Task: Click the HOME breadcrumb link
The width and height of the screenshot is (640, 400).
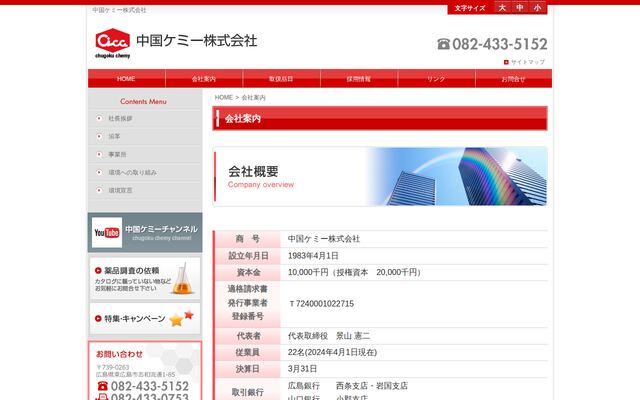Action: pyautogui.click(x=224, y=97)
